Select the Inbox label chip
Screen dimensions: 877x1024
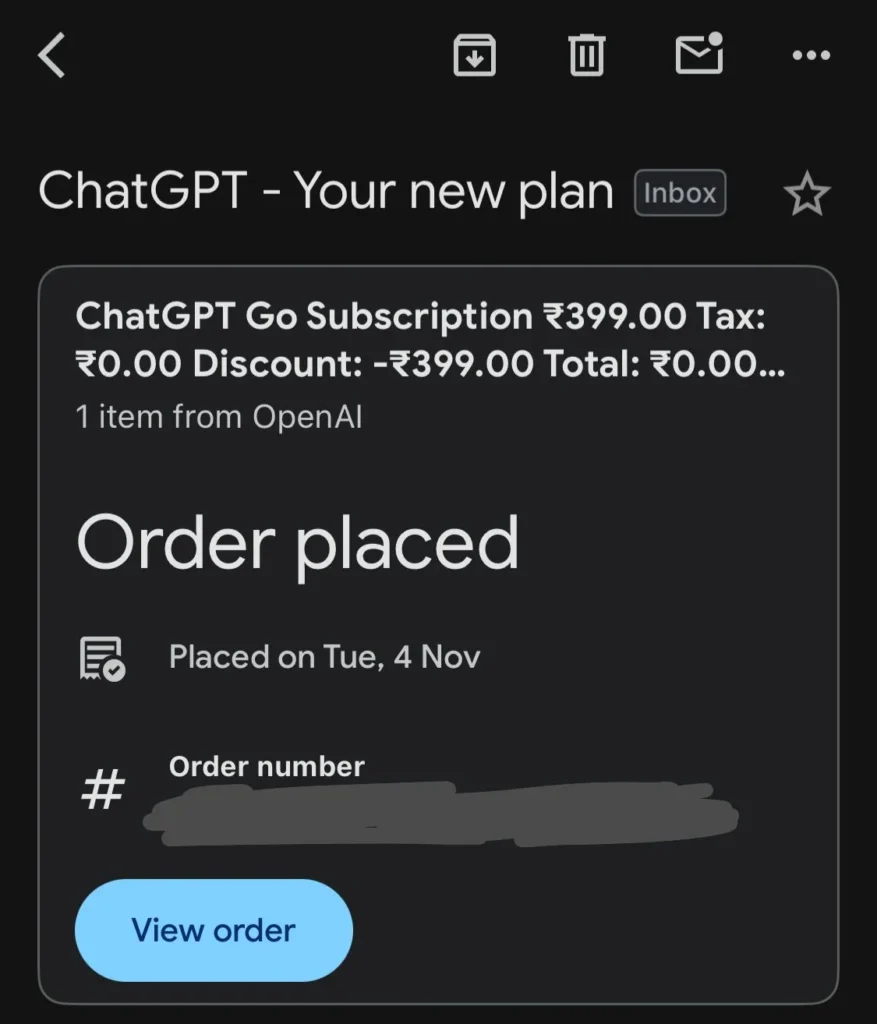pyautogui.click(x=680, y=193)
